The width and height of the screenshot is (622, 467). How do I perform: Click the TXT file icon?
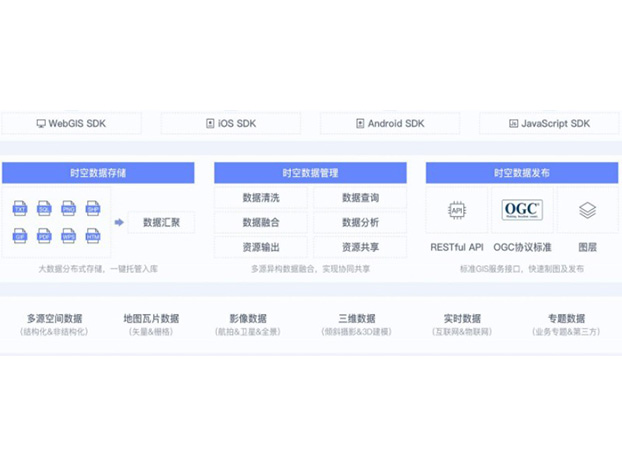20,208
